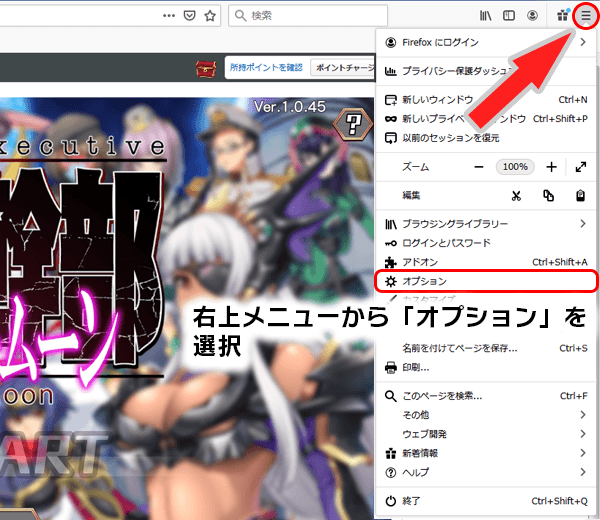The image size is (600, 520).
Task: Select 終了 to quit Firefox
Action: click(486, 501)
